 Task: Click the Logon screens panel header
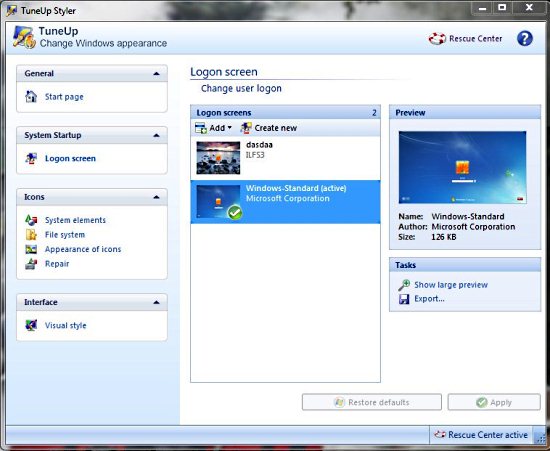[x=285, y=113]
